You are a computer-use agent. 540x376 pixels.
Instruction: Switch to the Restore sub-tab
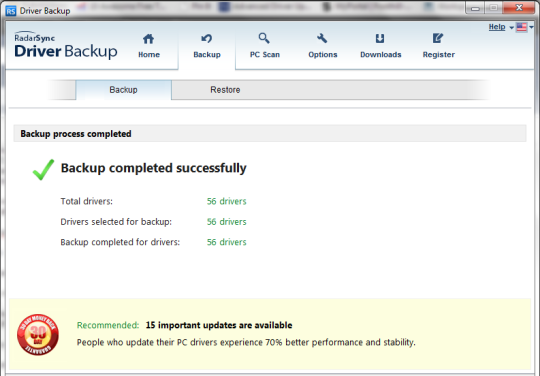225,90
